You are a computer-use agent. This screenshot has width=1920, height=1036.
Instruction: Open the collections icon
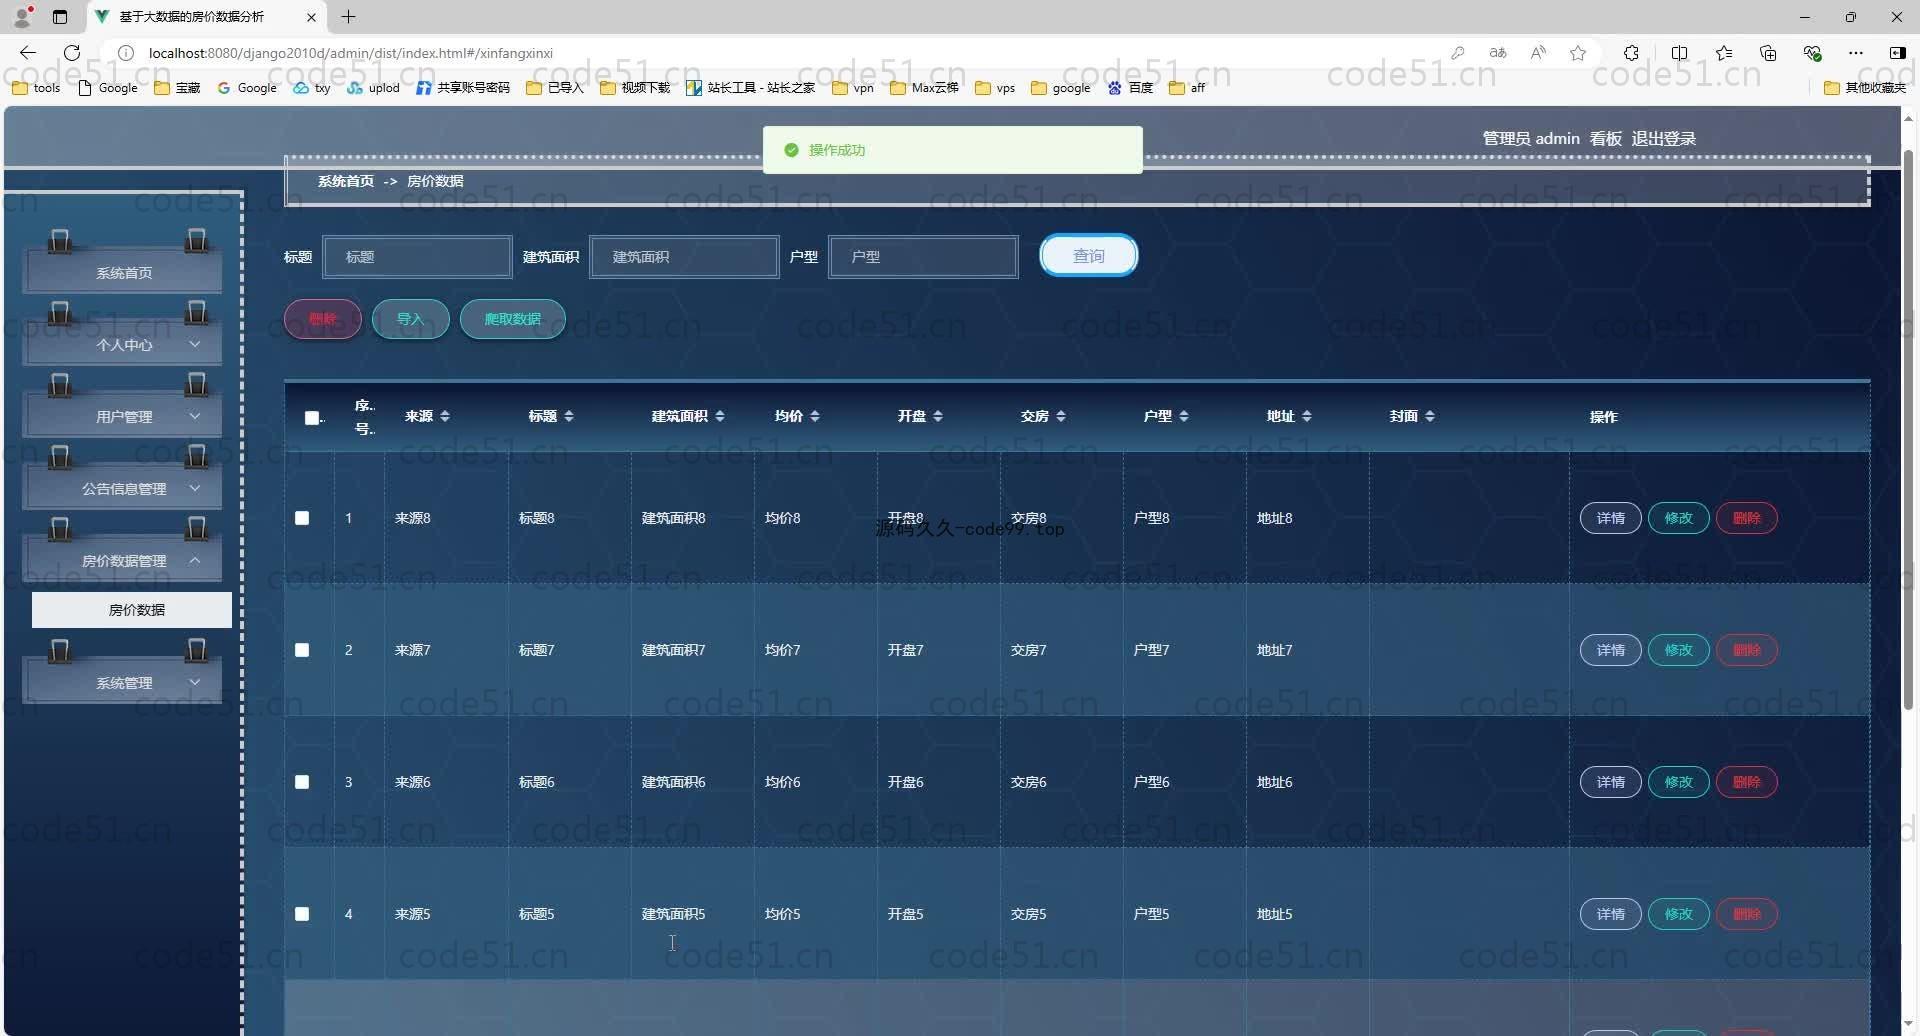[x=1768, y=53]
